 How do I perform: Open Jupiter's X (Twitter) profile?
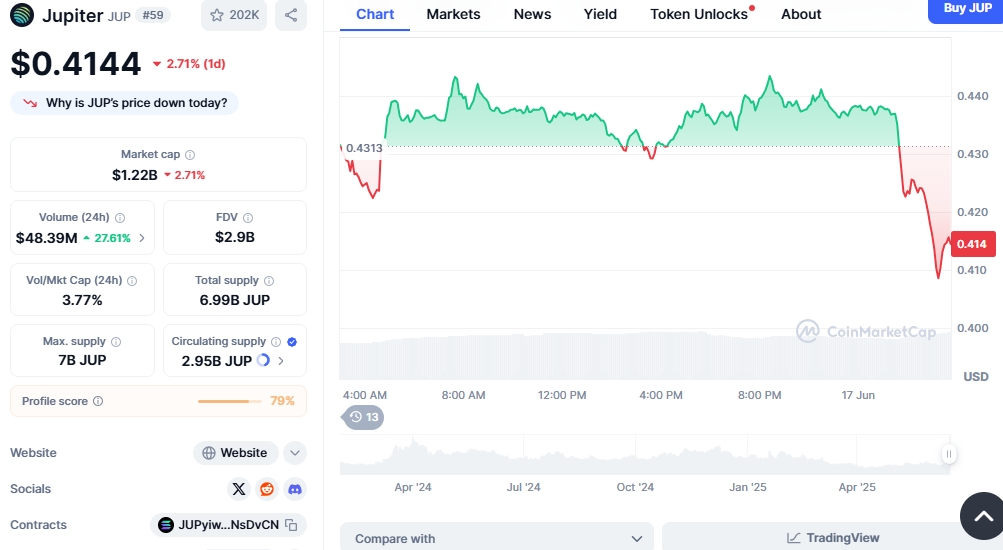(239, 489)
